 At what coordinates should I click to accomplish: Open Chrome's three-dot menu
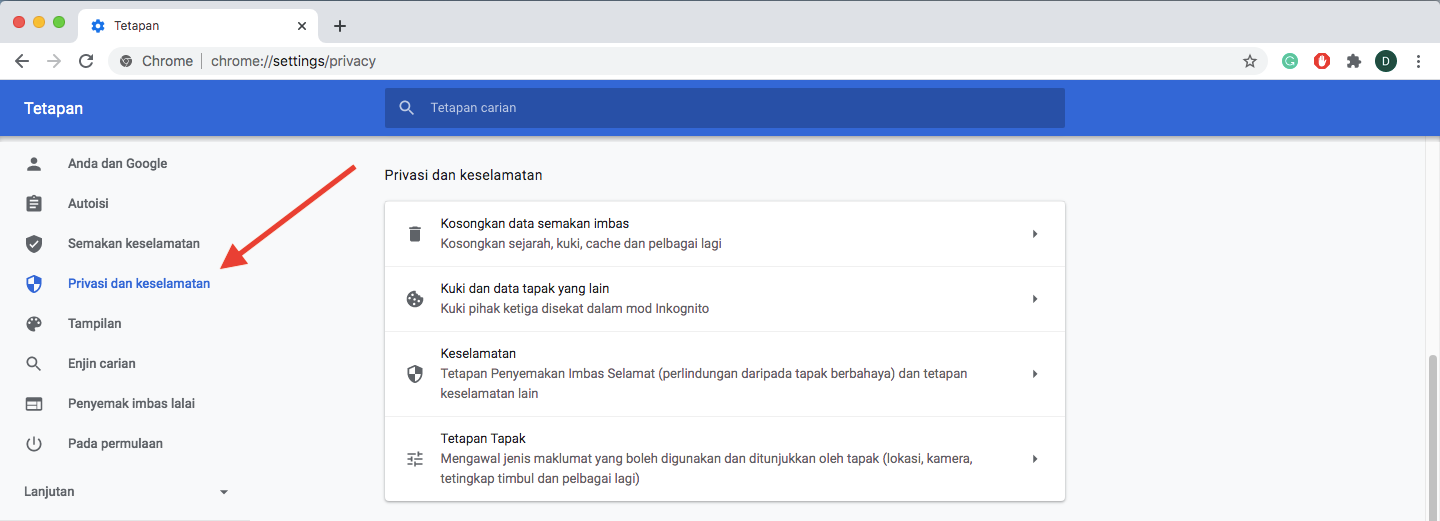pyautogui.click(x=1418, y=61)
